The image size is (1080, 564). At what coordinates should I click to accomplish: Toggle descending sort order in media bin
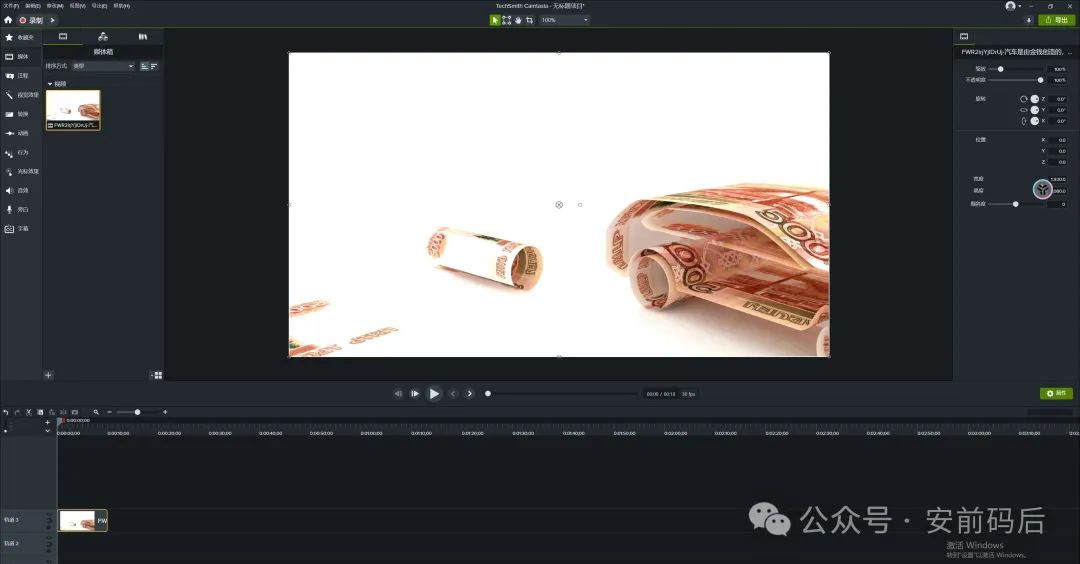(154, 66)
